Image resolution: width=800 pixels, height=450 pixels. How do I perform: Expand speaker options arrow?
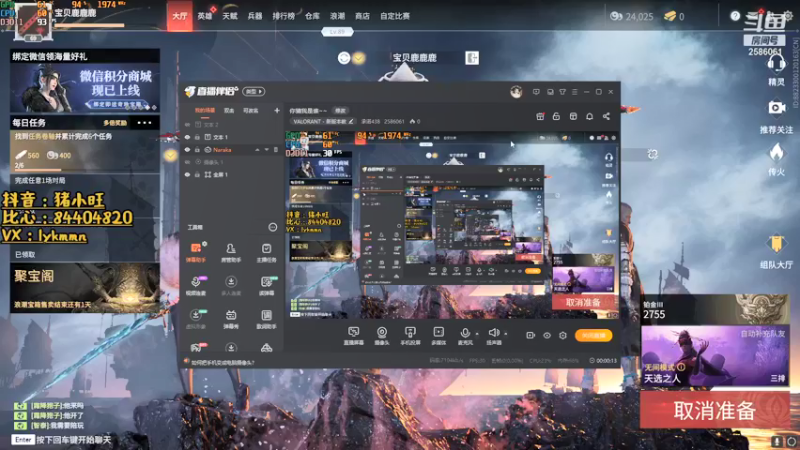pos(506,334)
